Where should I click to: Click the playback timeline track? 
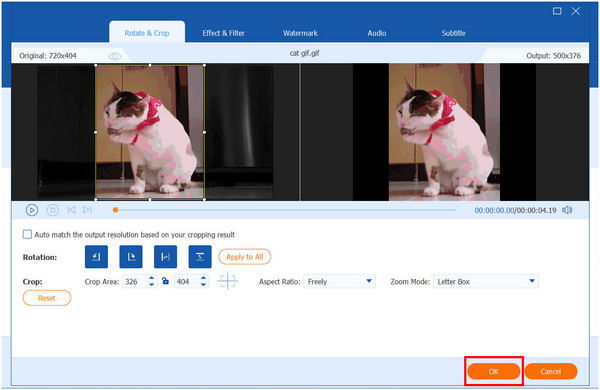point(285,210)
